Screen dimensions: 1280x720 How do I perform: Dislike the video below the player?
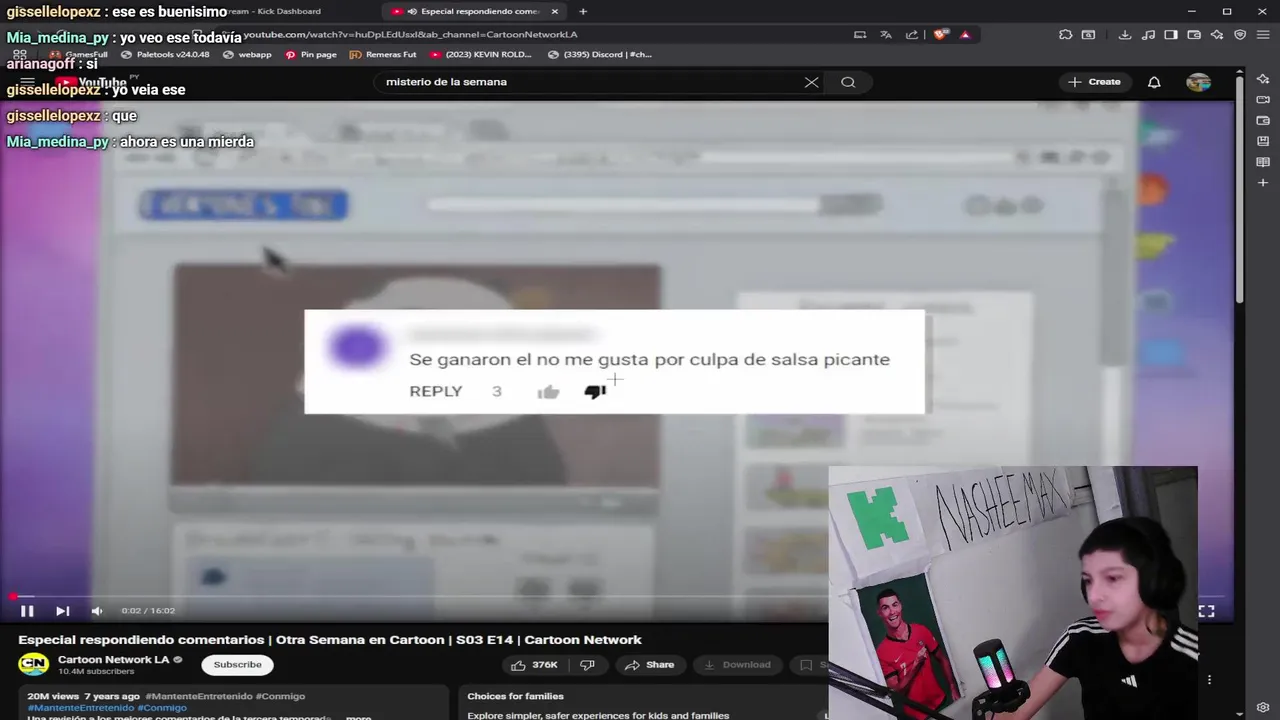pyautogui.click(x=587, y=665)
